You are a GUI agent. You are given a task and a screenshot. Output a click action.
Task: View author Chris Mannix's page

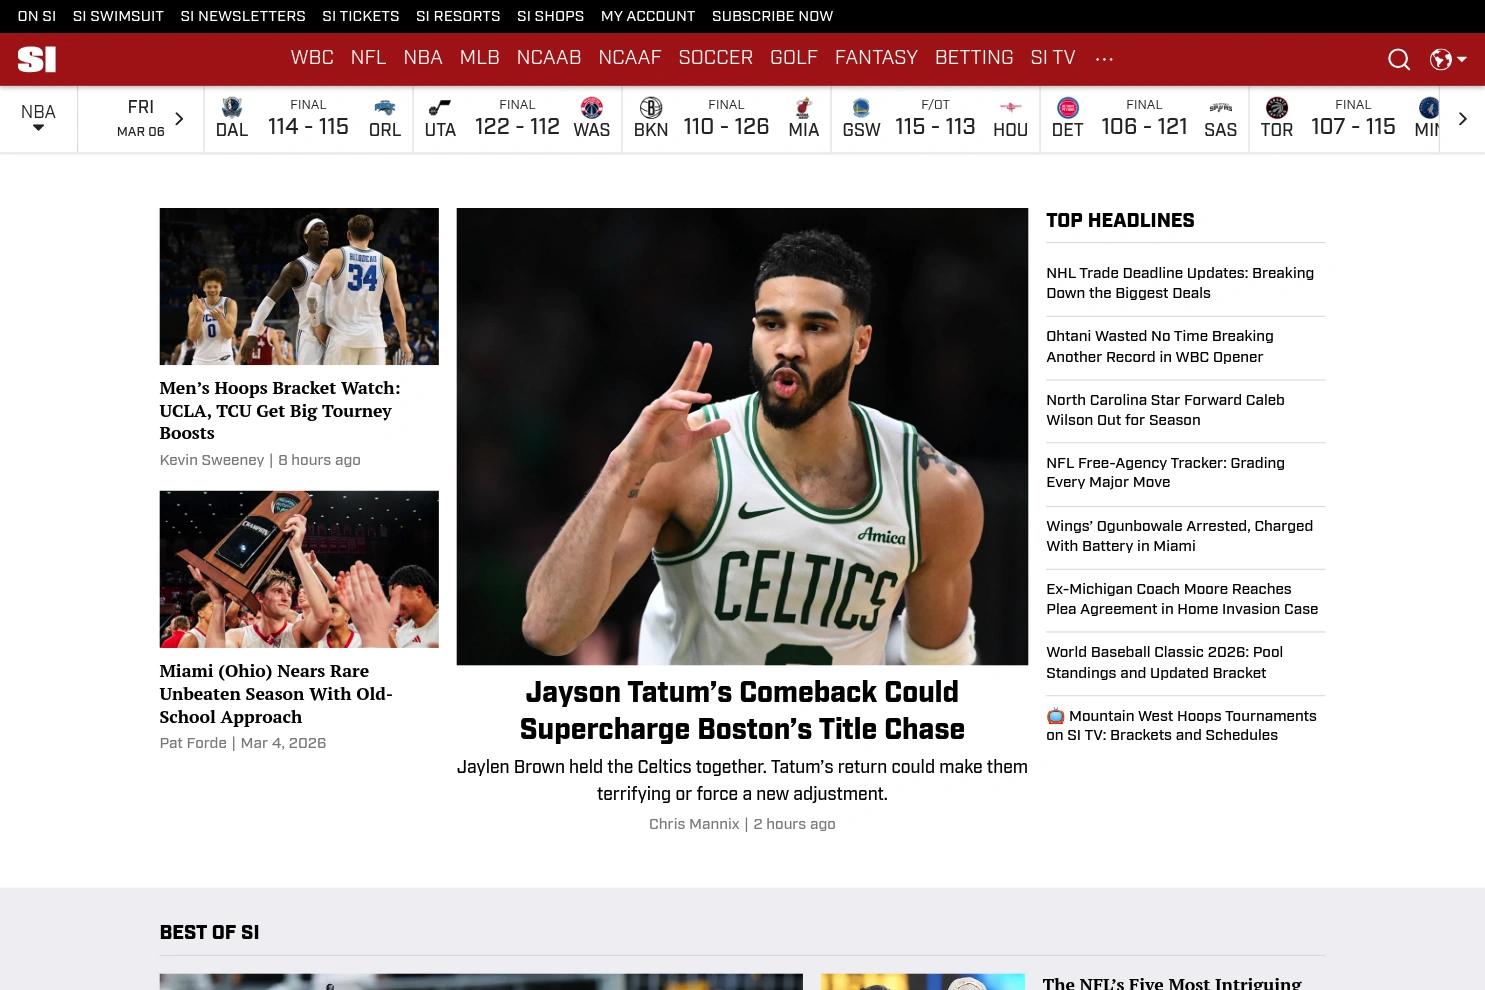[x=694, y=824]
